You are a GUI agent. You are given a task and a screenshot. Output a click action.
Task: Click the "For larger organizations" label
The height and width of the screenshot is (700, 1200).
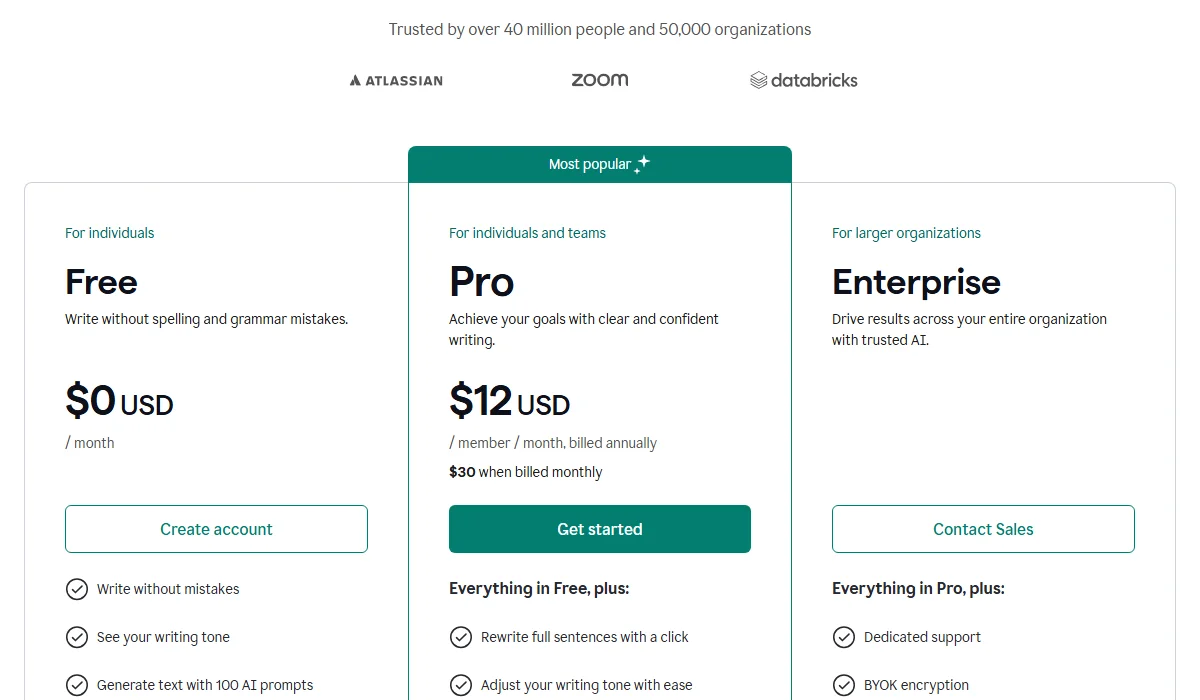click(x=906, y=233)
